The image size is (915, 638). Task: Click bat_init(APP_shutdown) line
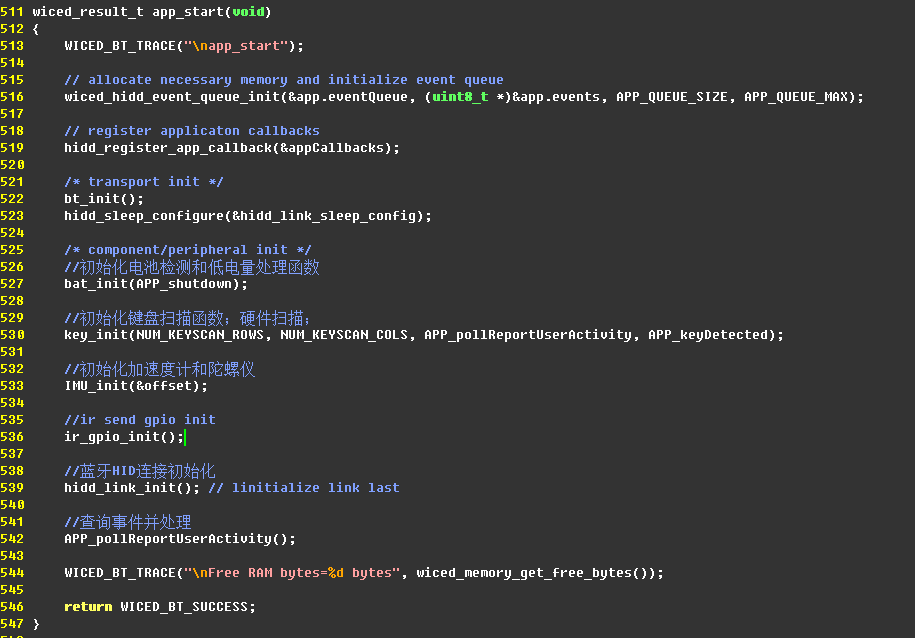tap(156, 284)
